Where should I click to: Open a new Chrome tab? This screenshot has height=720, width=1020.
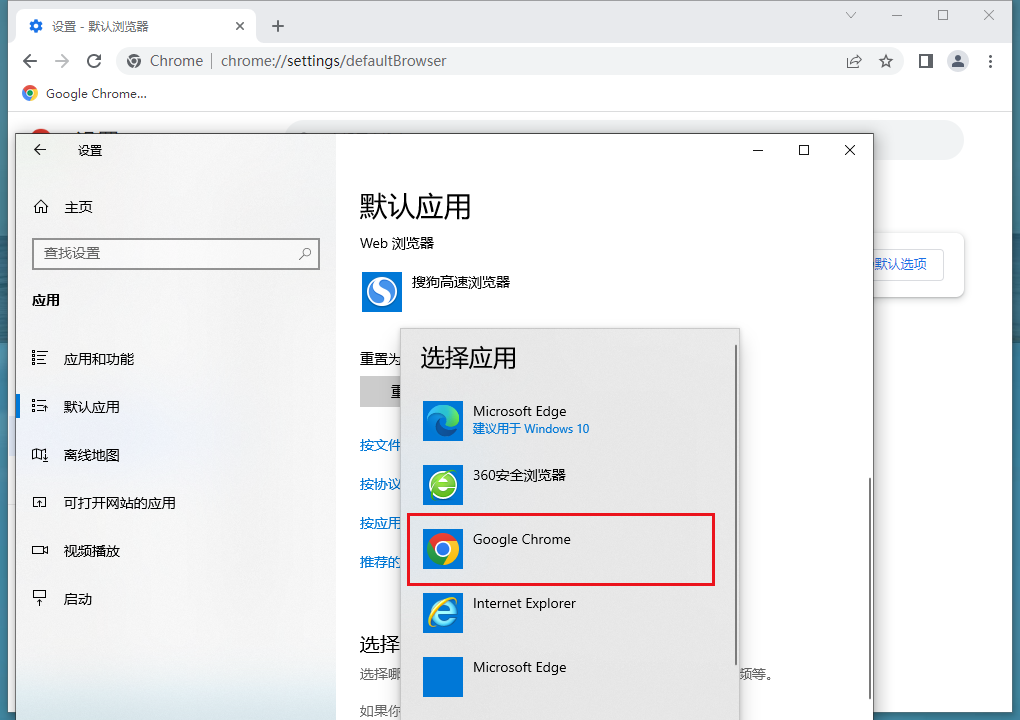pos(278,26)
